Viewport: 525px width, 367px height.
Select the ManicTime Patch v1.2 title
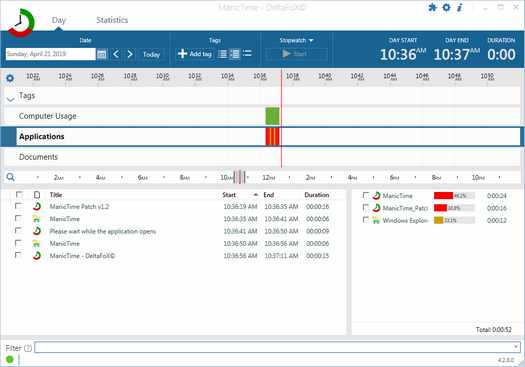coord(79,207)
